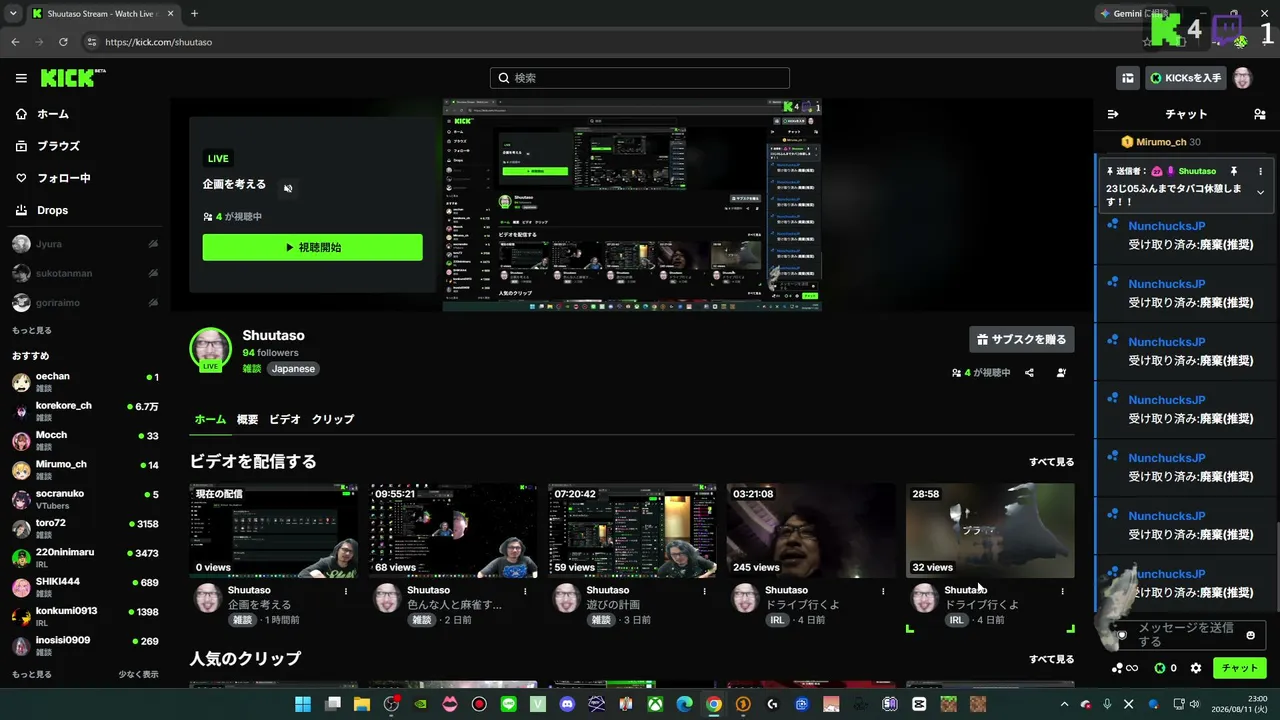Open the inventory box icon in header
Screen dimensions: 1280x720
[1128, 78]
